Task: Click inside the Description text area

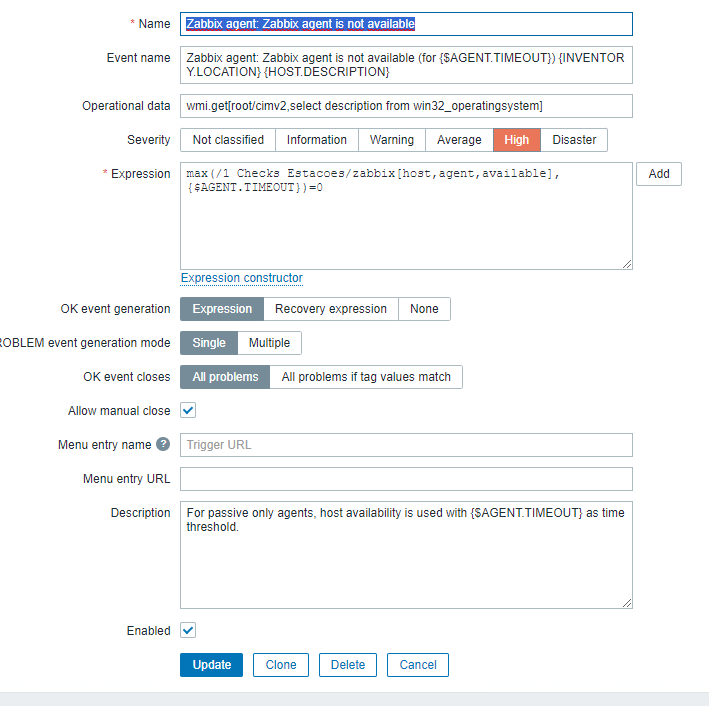Action: pos(406,555)
